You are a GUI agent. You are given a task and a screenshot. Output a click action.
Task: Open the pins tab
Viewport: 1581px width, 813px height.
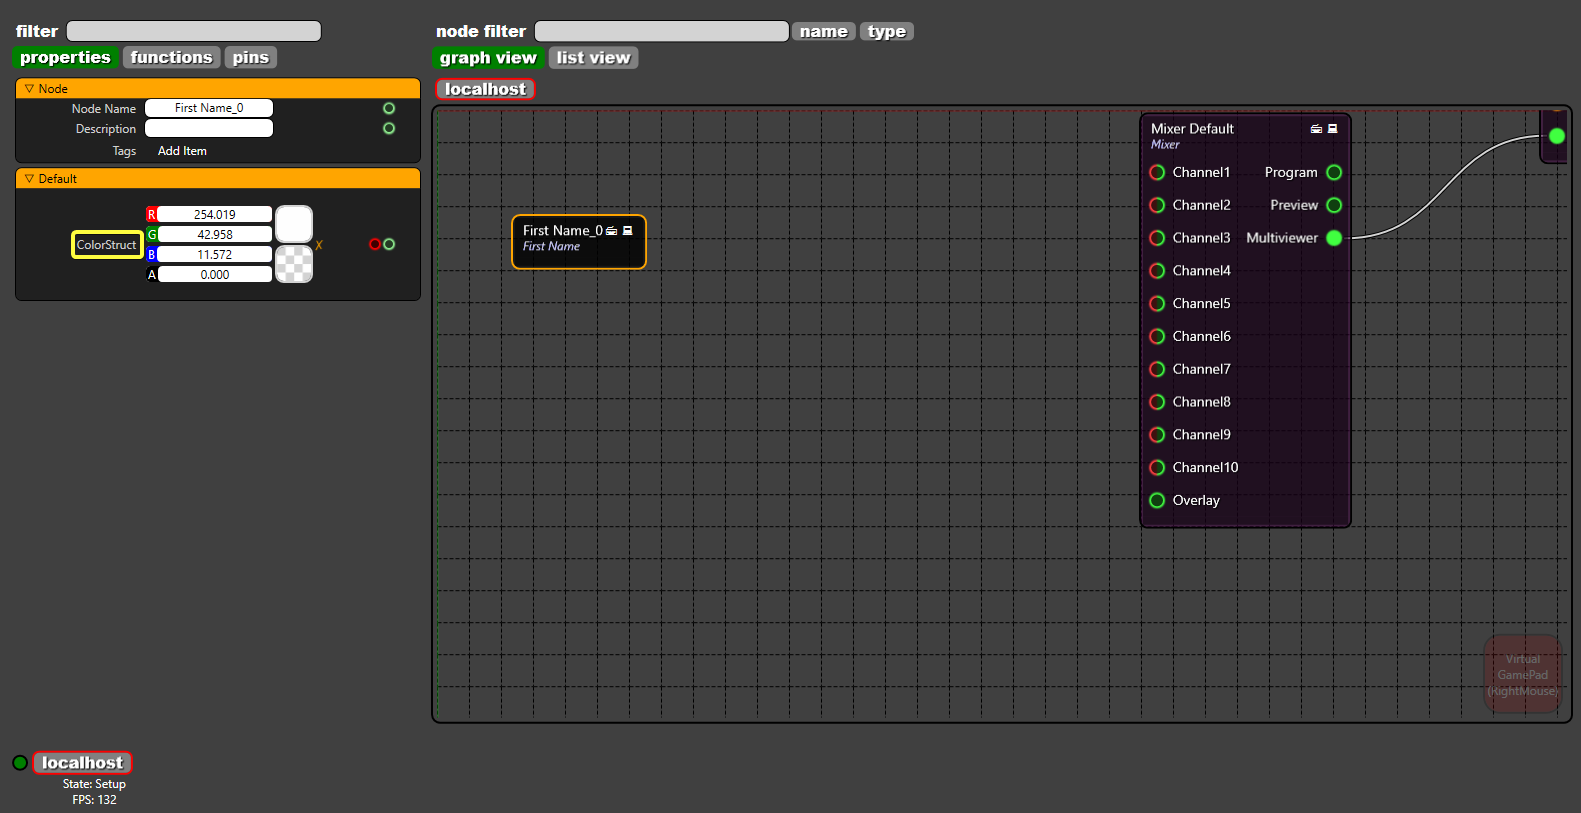(x=250, y=58)
